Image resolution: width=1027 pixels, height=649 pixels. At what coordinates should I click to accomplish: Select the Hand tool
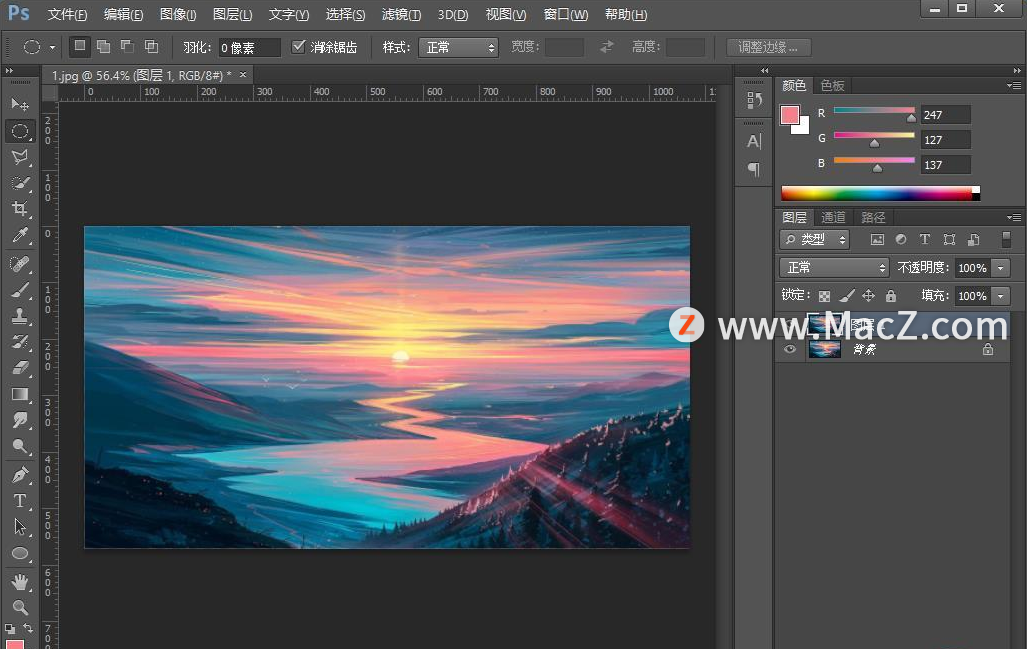pyautogui.click(x=20, y=582)
